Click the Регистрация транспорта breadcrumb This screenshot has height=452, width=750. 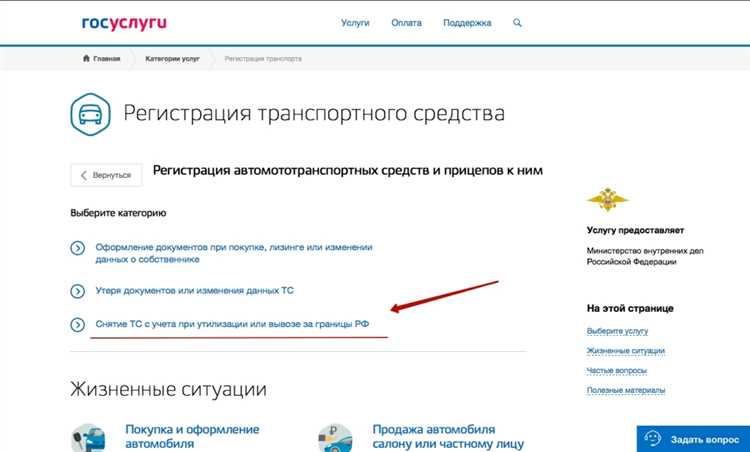(263, 59)
